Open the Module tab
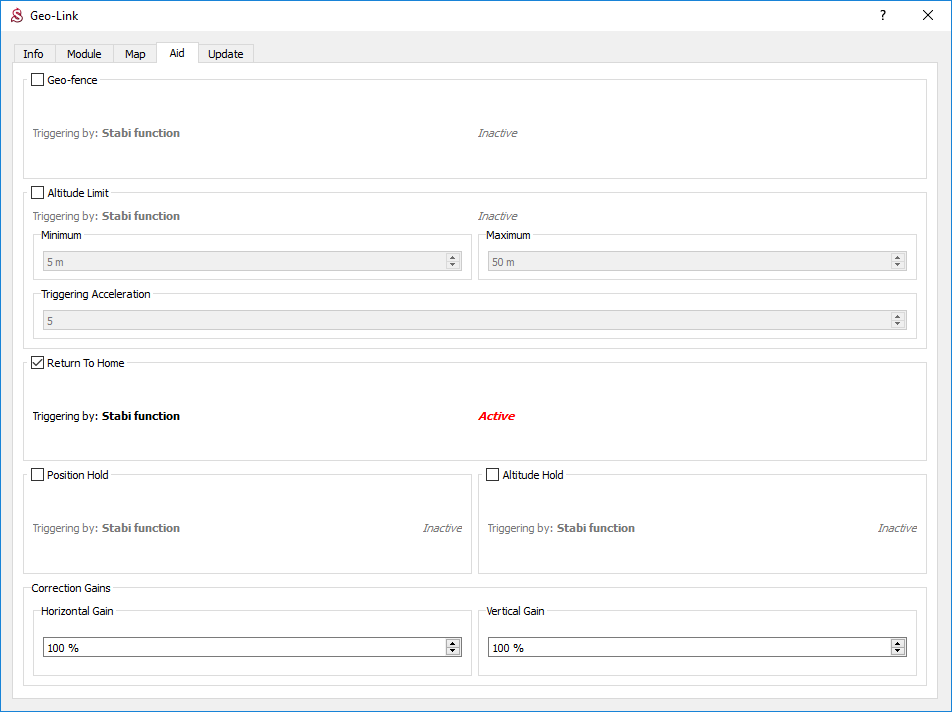952x712 pixels. pos(84,54)
